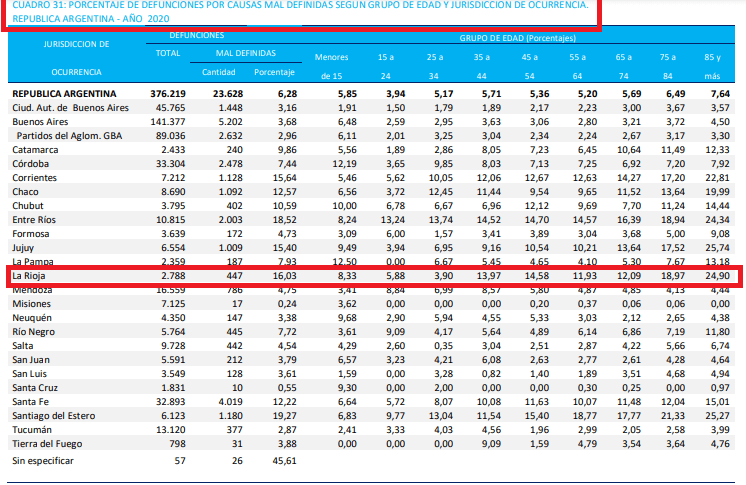Click Santiago del Estero percentage '19,27'
This screenshot has width=746, height=485.
(285, 416)
